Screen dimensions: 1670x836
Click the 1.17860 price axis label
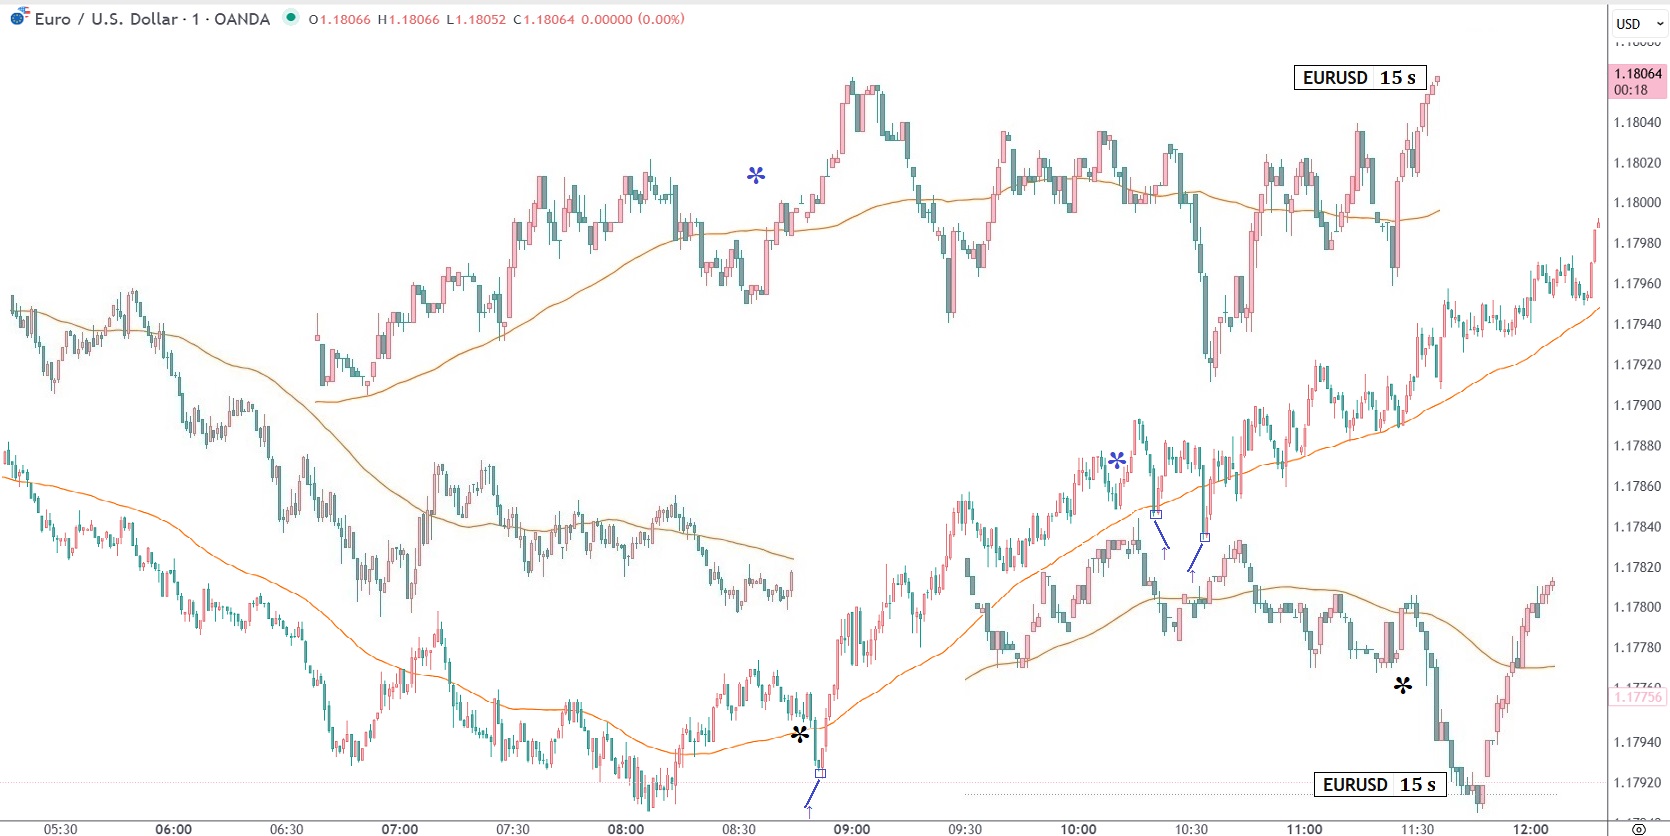[1637, 486]
